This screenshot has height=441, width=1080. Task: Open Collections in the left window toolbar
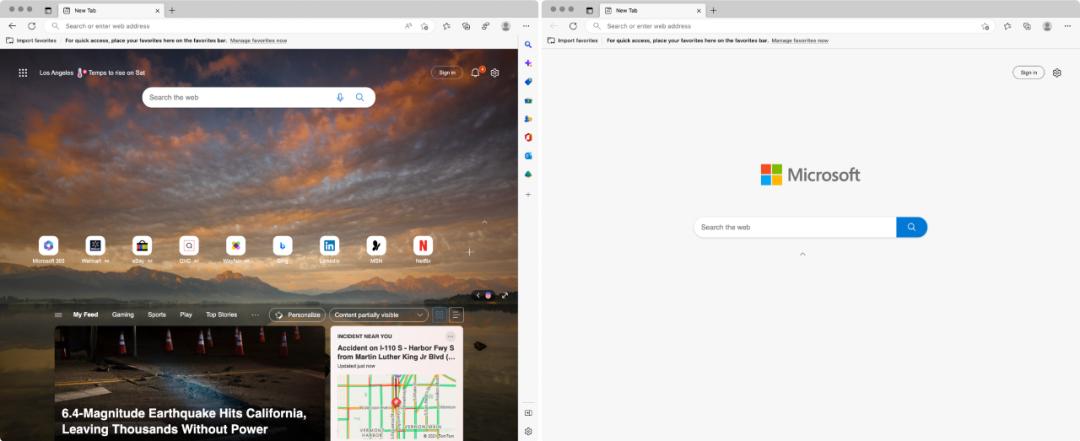coord(466,26)
